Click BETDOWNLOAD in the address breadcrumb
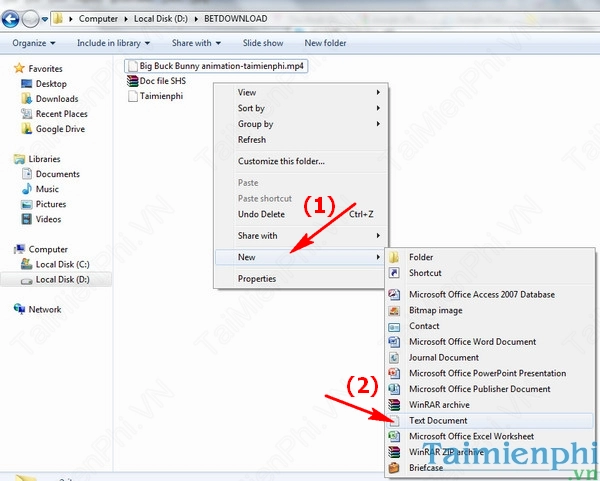 tap(236, 19)
